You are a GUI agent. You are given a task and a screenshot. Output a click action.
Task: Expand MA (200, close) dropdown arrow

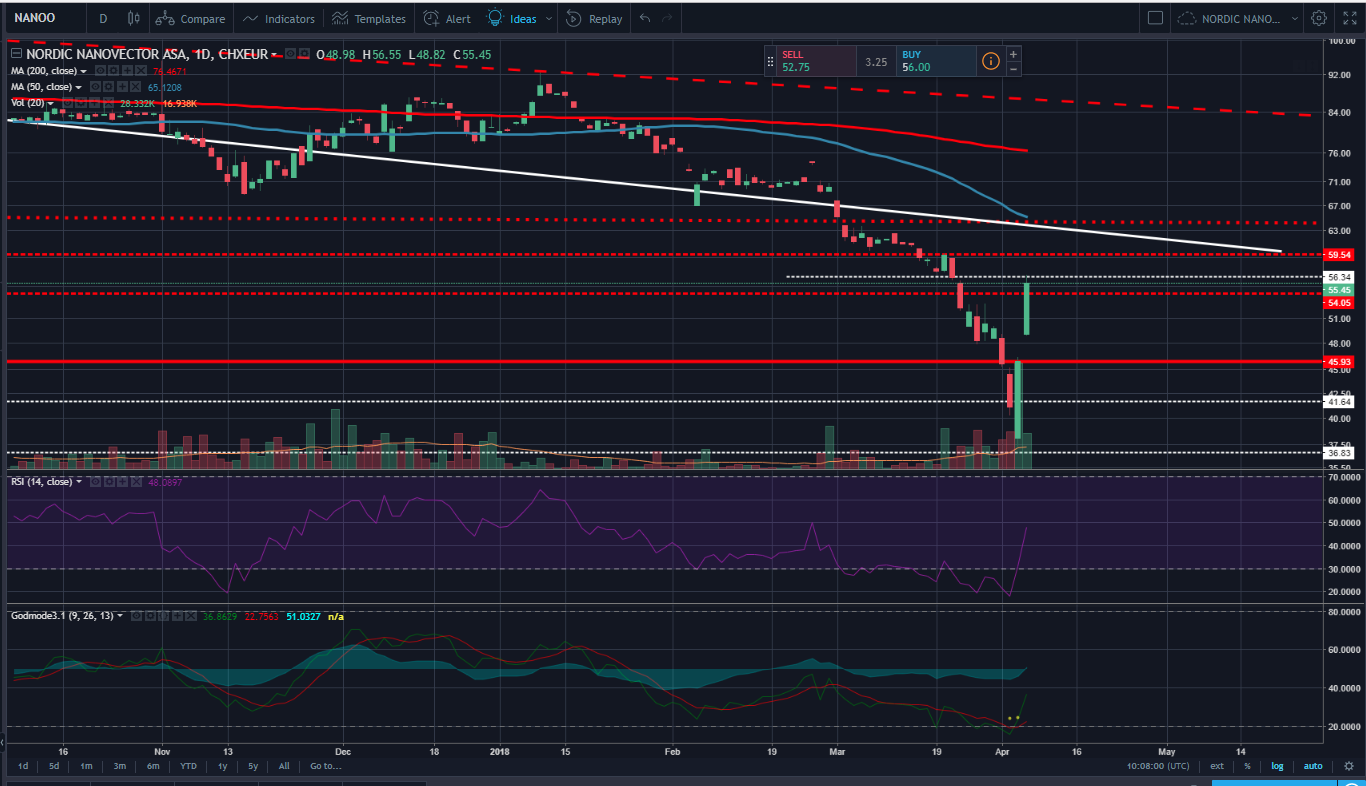pos(83,71)
